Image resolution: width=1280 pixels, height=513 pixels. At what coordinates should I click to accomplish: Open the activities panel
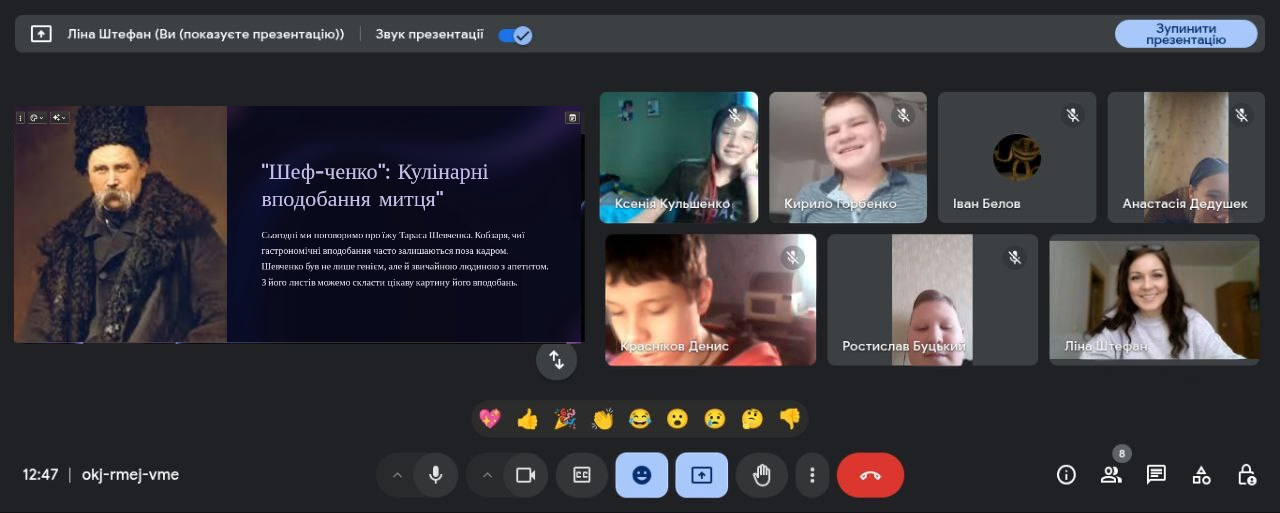point(1201,475)
